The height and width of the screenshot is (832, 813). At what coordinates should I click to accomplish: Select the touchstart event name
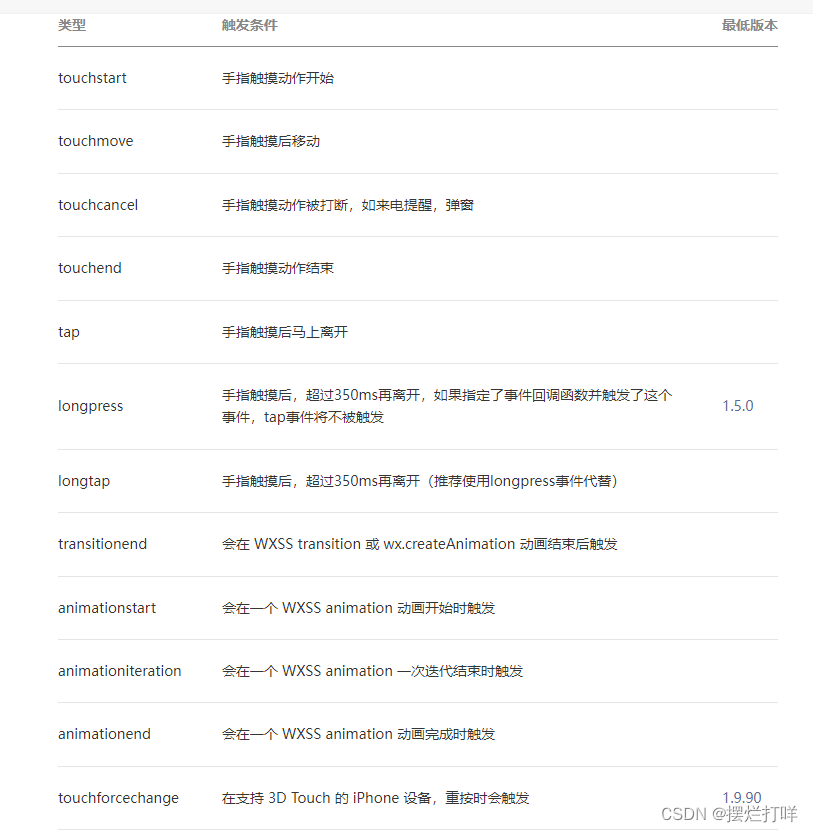pos(92,78)
